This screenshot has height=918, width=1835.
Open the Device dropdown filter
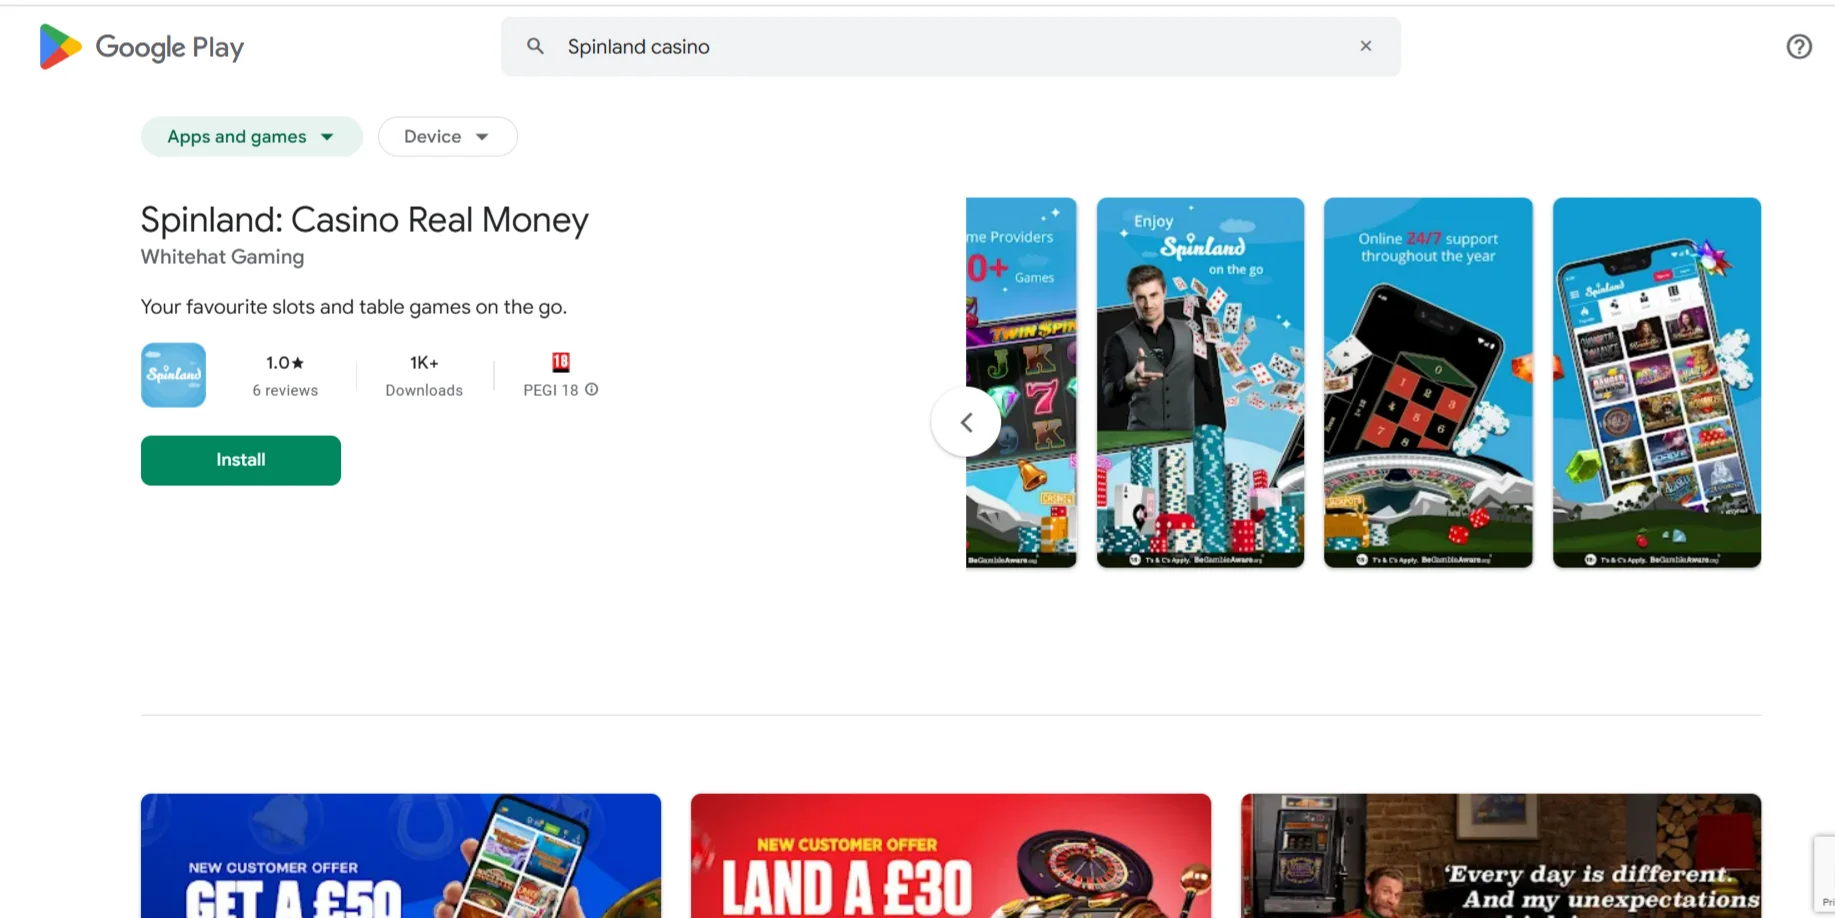[447, 137]
